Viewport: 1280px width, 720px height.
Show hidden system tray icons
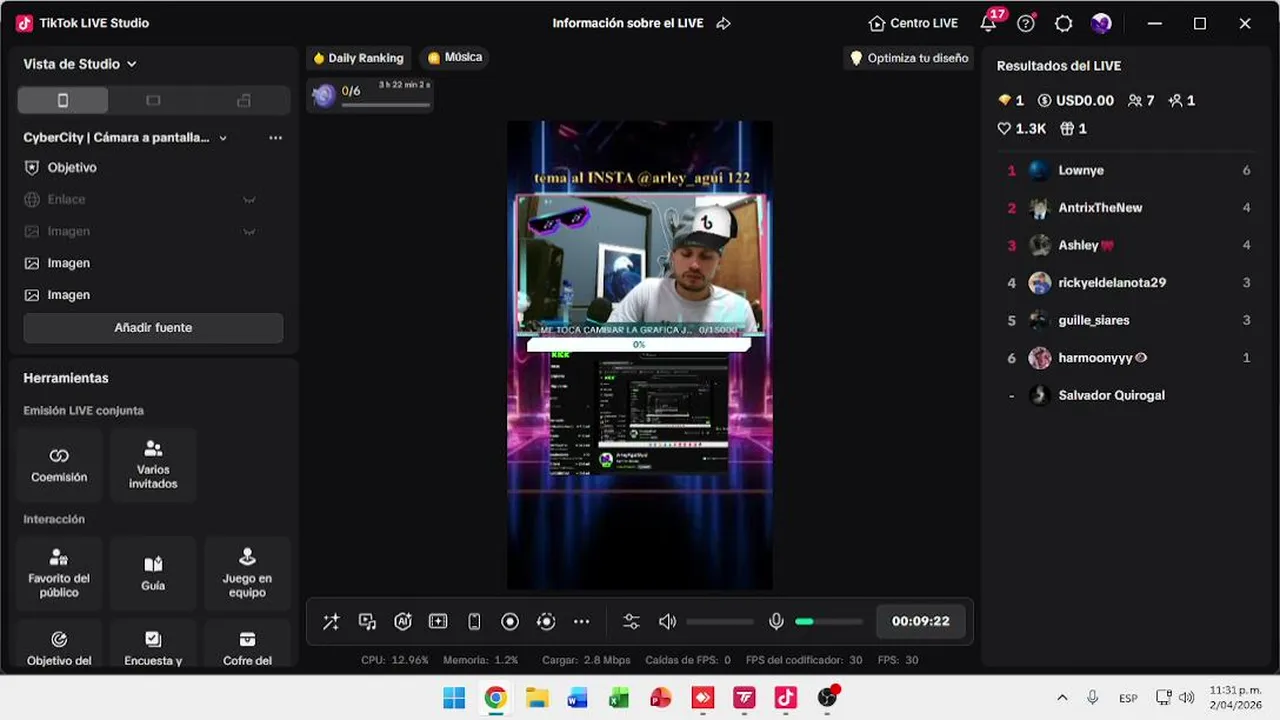(1062, 698)
